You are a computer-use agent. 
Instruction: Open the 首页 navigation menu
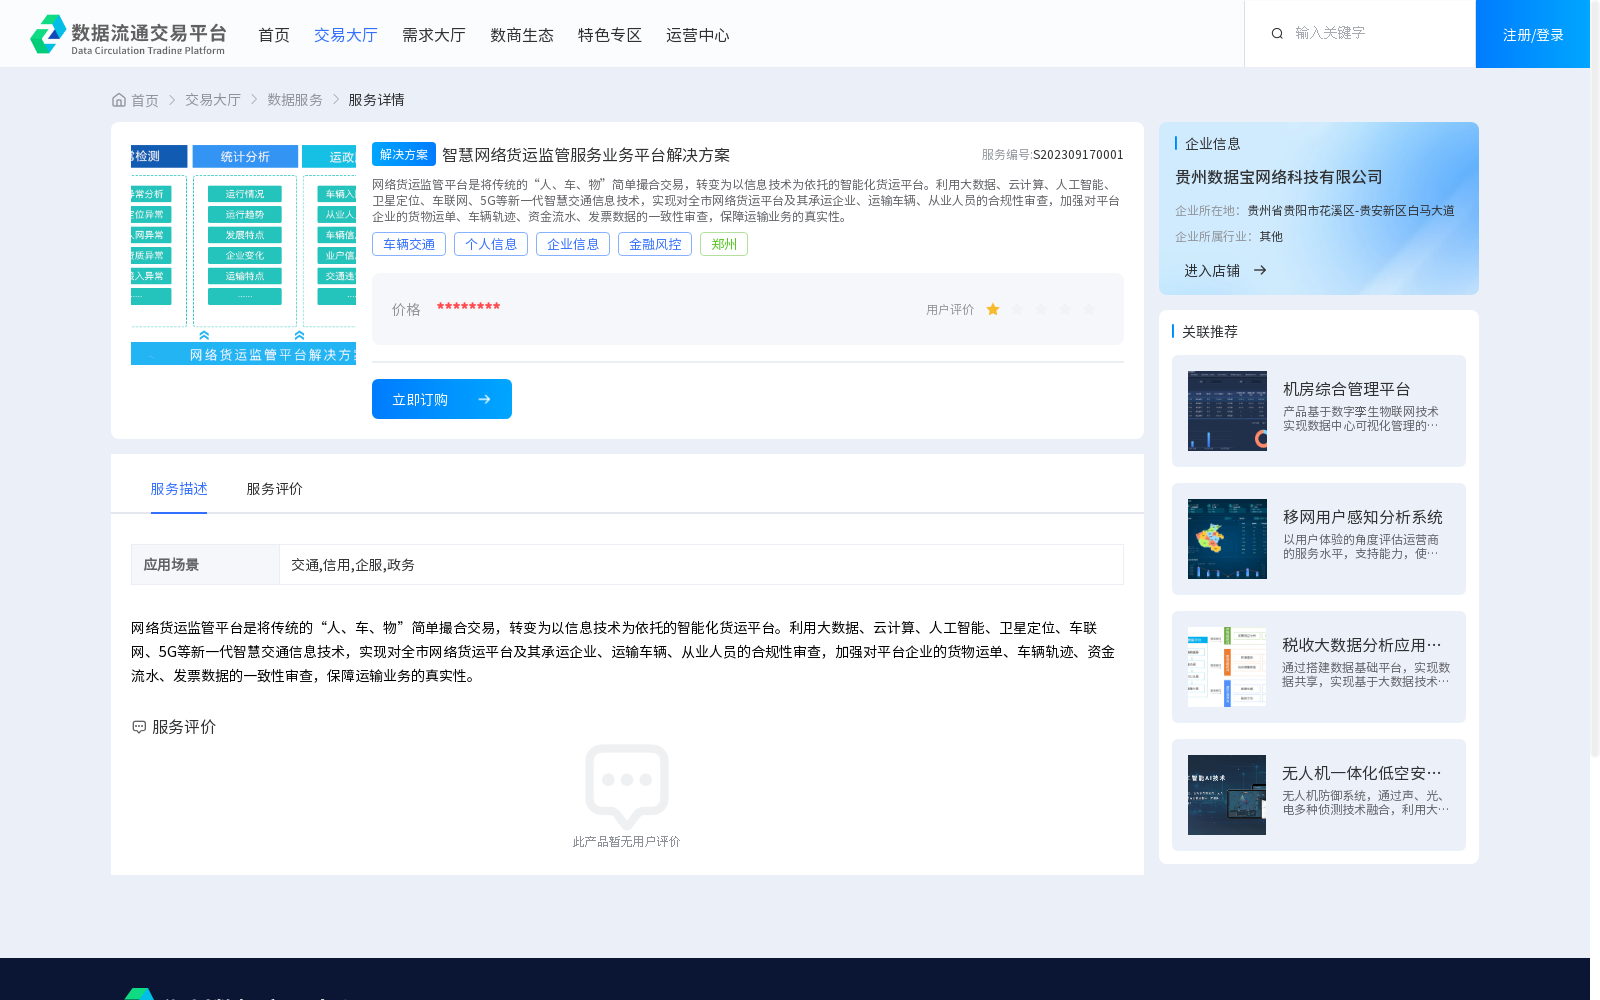(x=274, y=35)
